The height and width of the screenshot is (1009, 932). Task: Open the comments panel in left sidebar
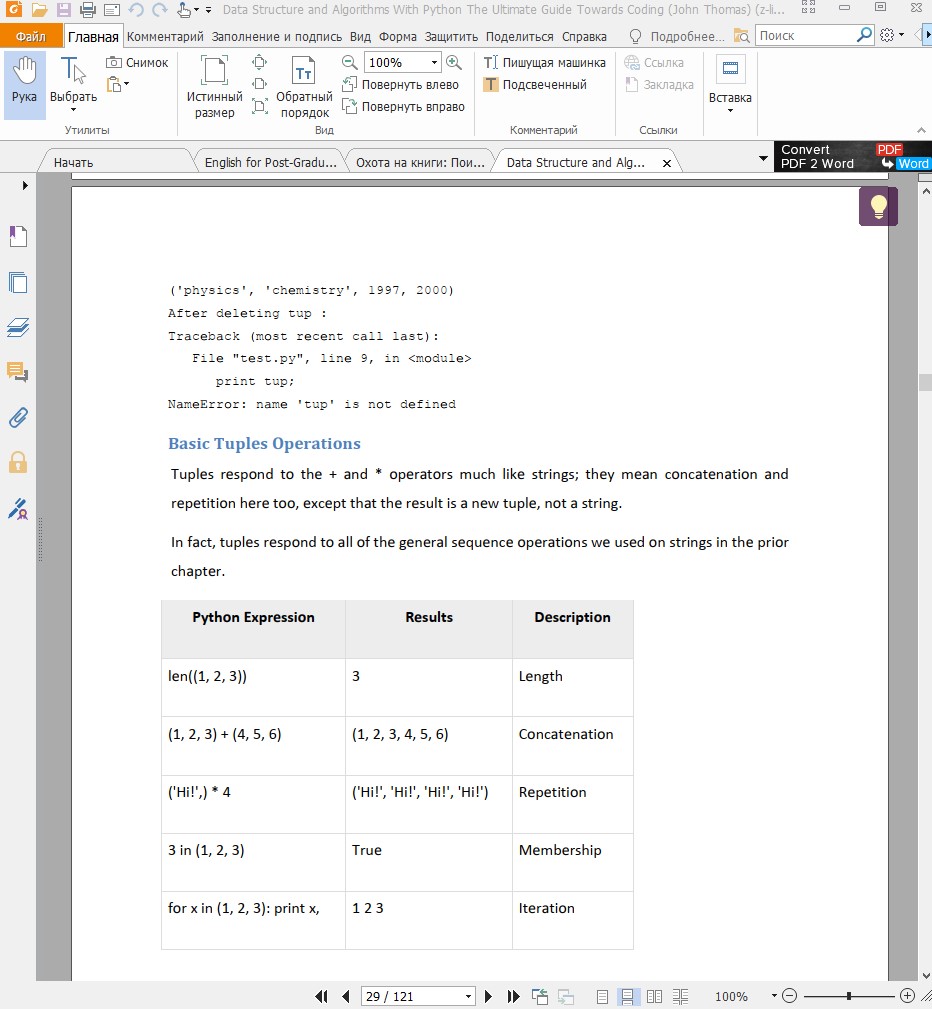point(17,373)
